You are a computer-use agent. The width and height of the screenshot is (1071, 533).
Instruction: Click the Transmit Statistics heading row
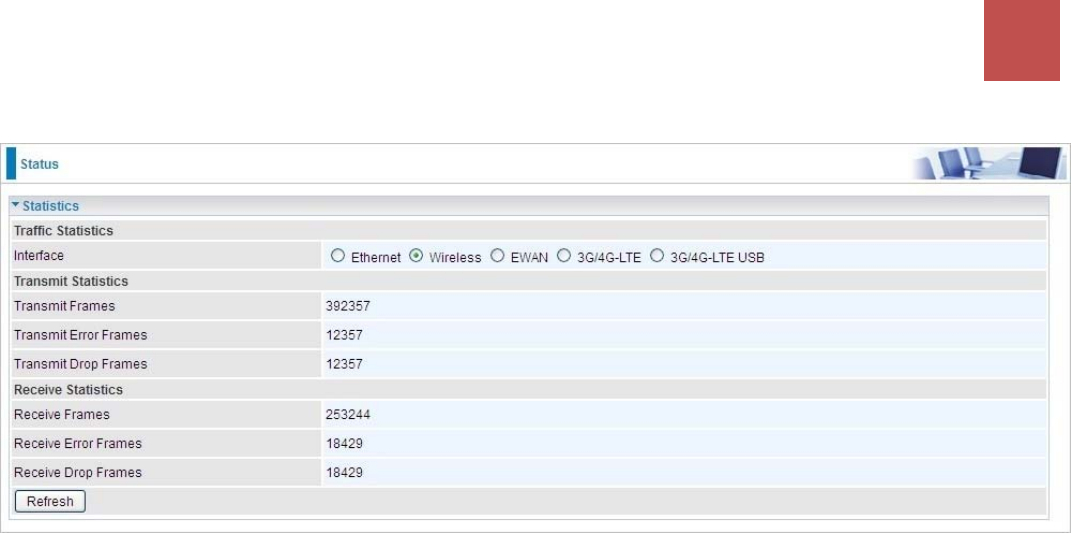tap(528, 281)
